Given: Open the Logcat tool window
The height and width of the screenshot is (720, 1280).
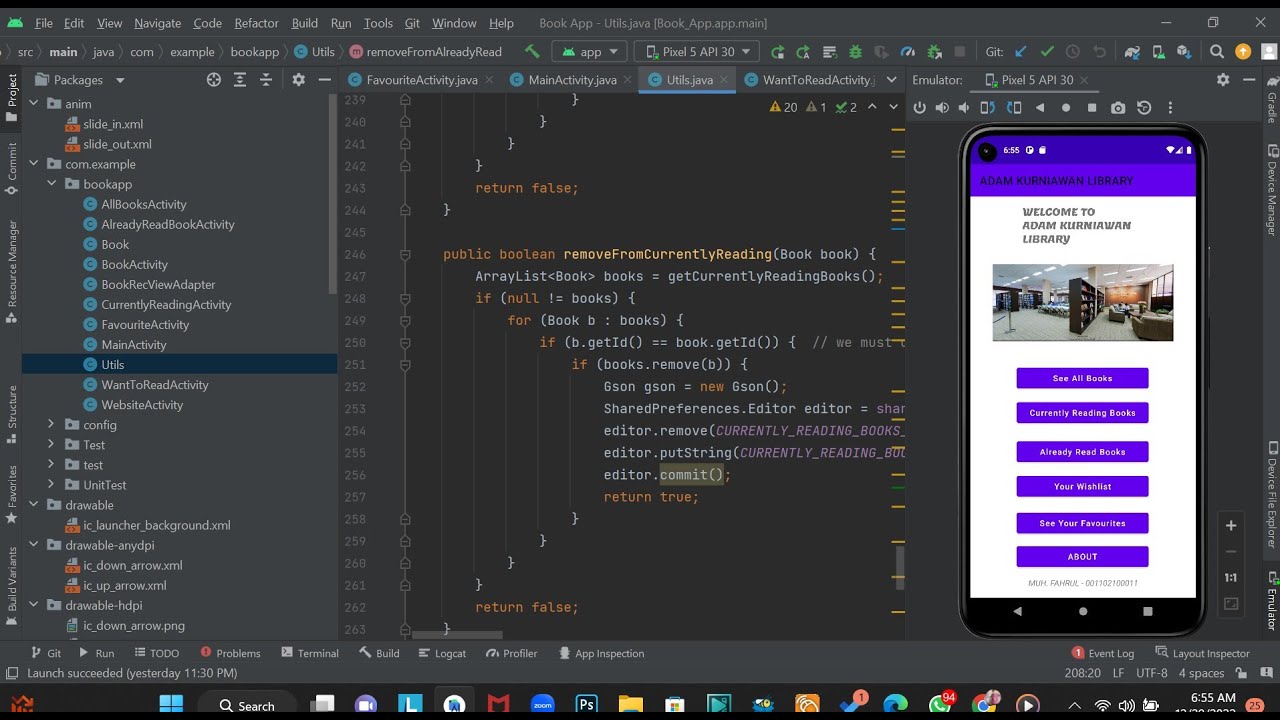Looking at the screenshot, I should click(x=442, y=653).
